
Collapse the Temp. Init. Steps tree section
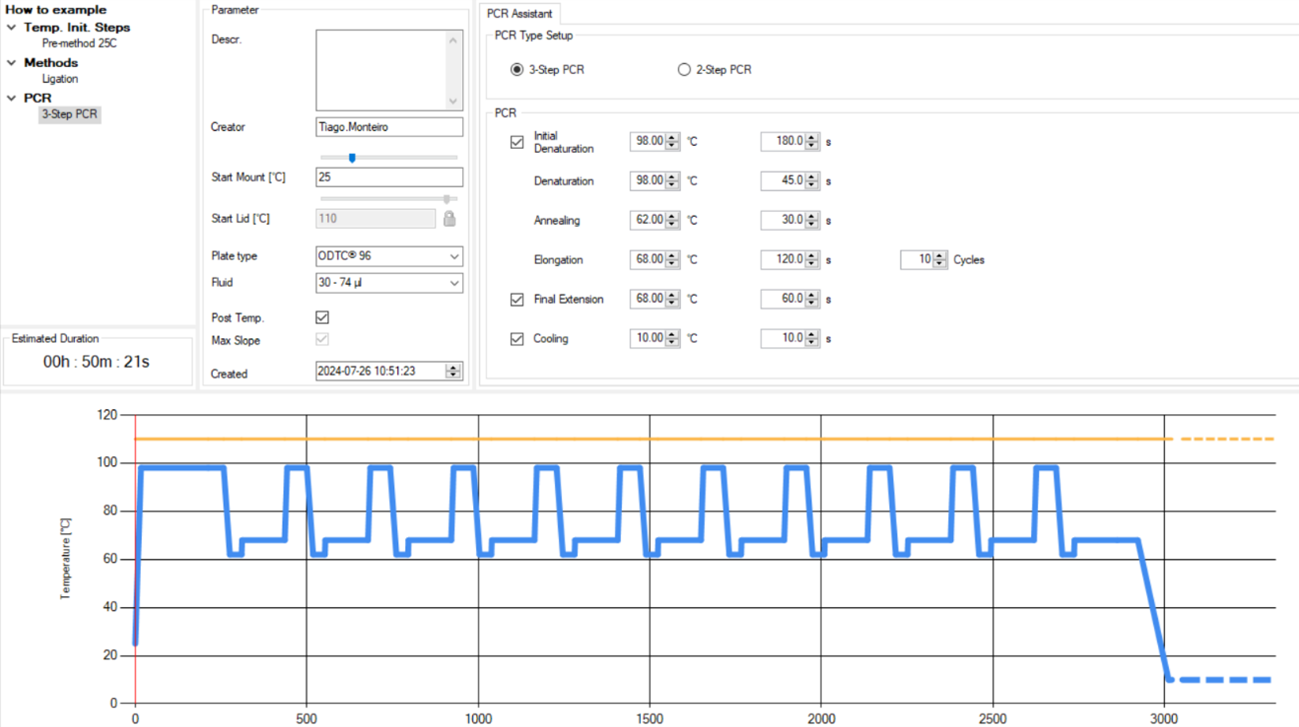click(x=11, y=27)
